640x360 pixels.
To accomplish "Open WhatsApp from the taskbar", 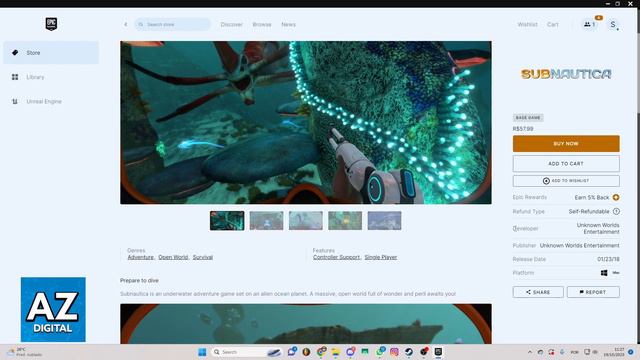I will (x=380, y=351).
